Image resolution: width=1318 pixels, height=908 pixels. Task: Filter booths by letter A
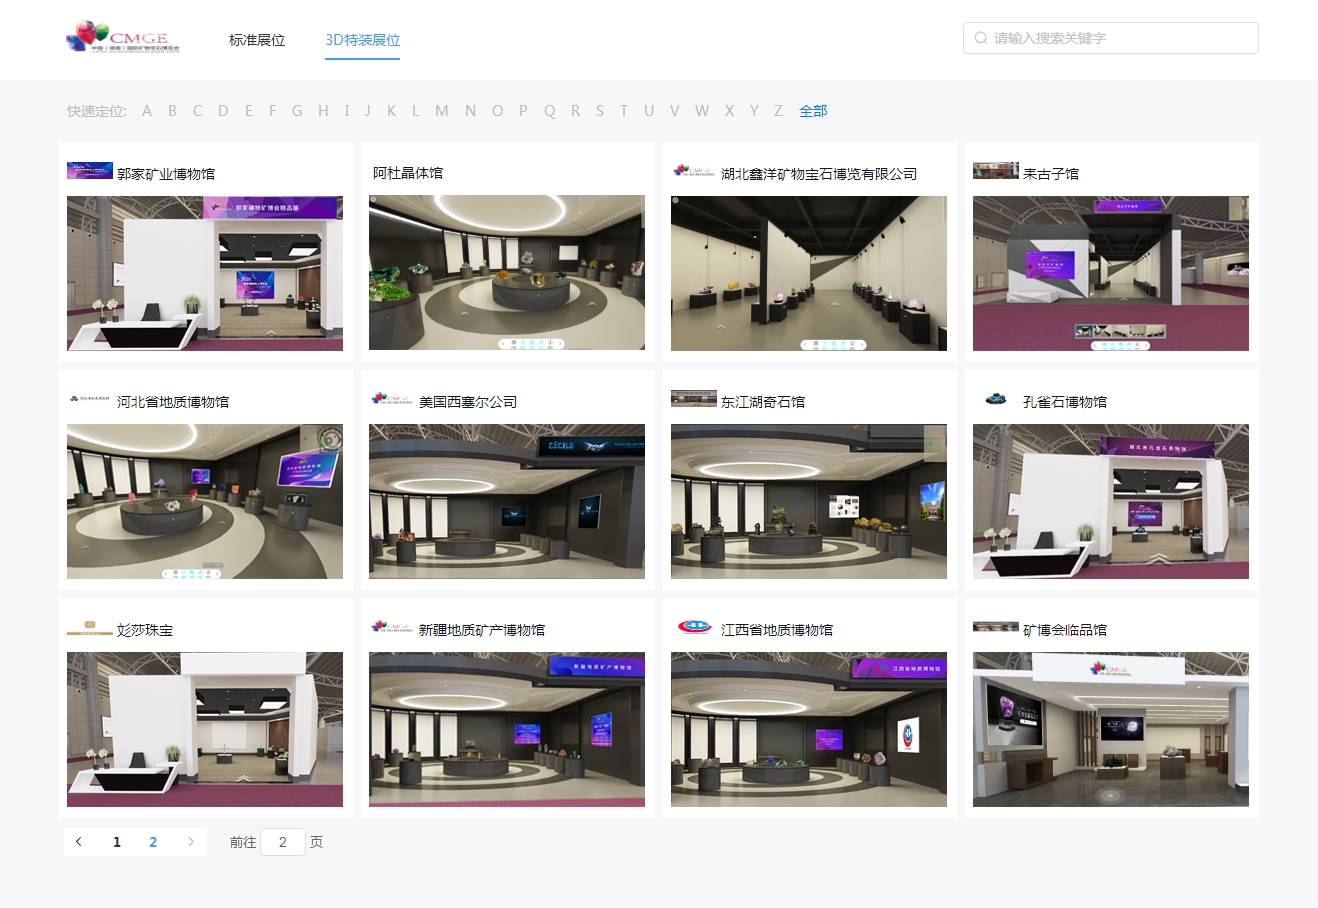pos(147,111)
